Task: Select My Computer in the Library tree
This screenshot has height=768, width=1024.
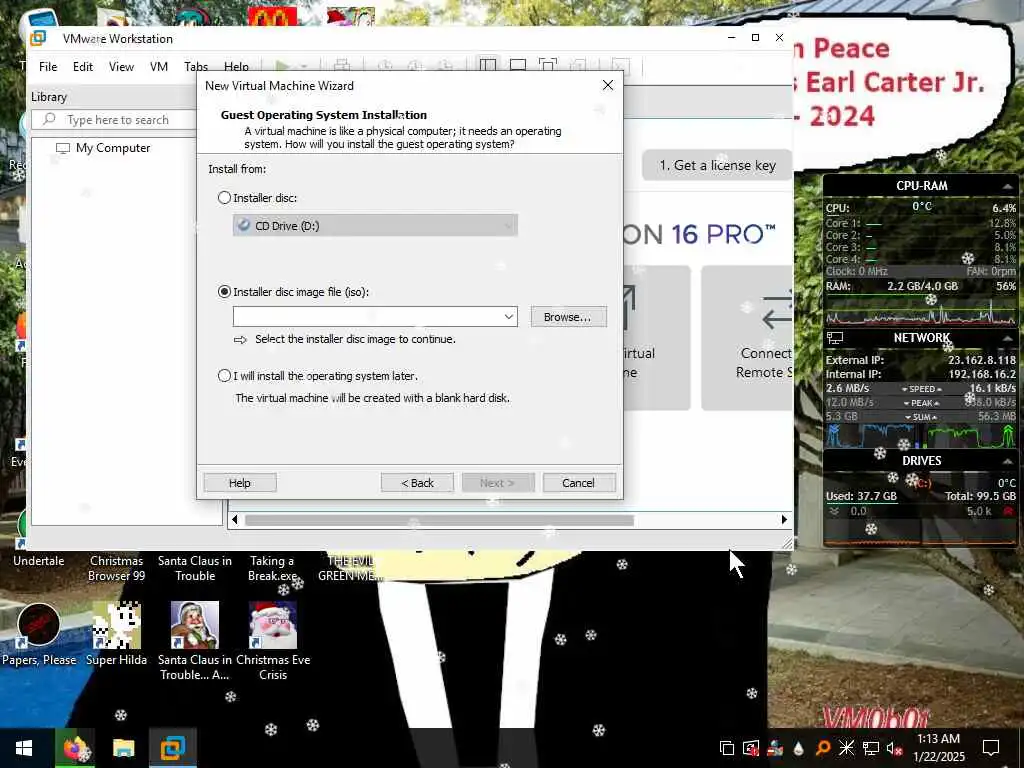Action: pos(112,148)
